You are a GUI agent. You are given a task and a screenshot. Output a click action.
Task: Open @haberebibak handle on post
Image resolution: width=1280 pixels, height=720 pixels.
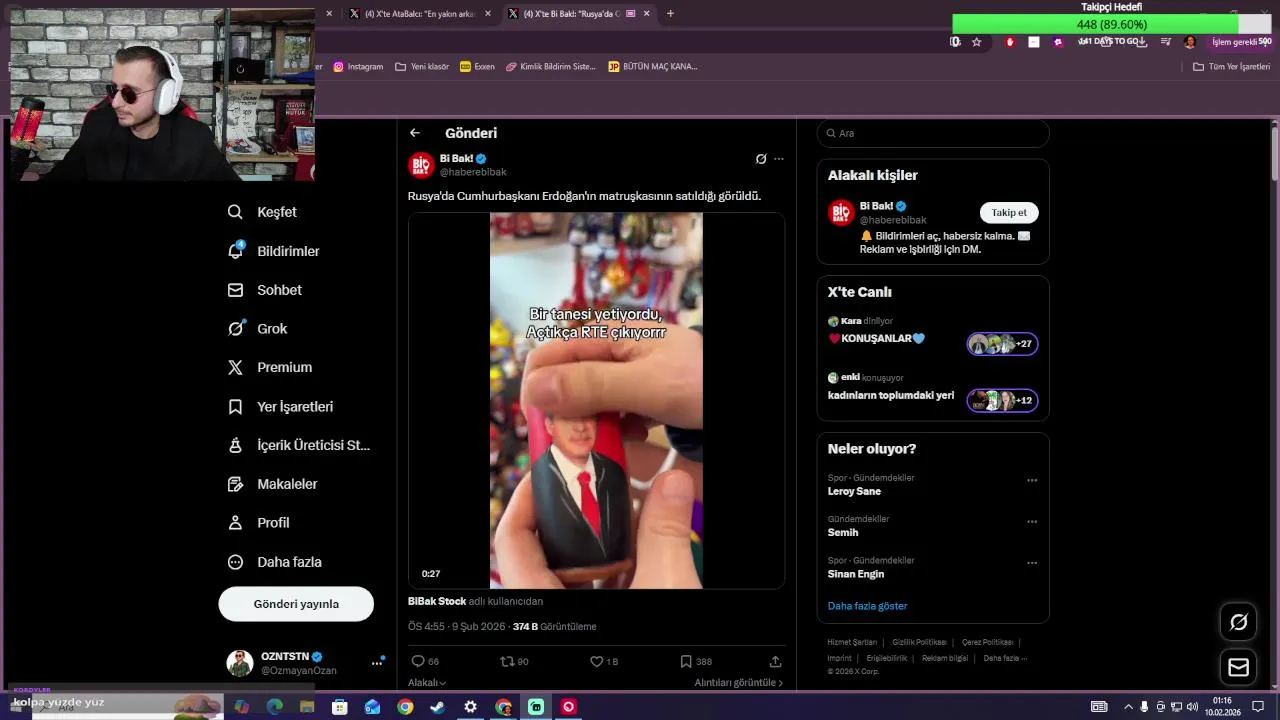tap(473, 173)
